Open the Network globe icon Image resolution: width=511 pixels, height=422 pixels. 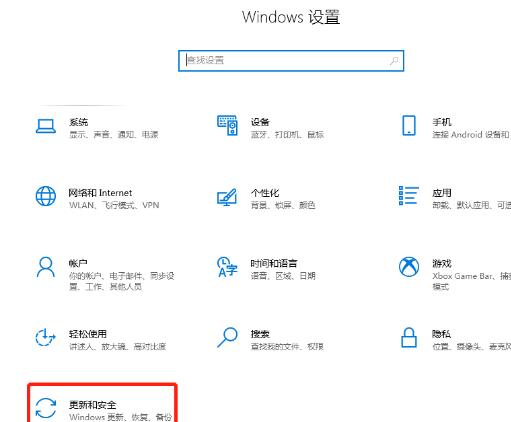[x=46, y=196]
